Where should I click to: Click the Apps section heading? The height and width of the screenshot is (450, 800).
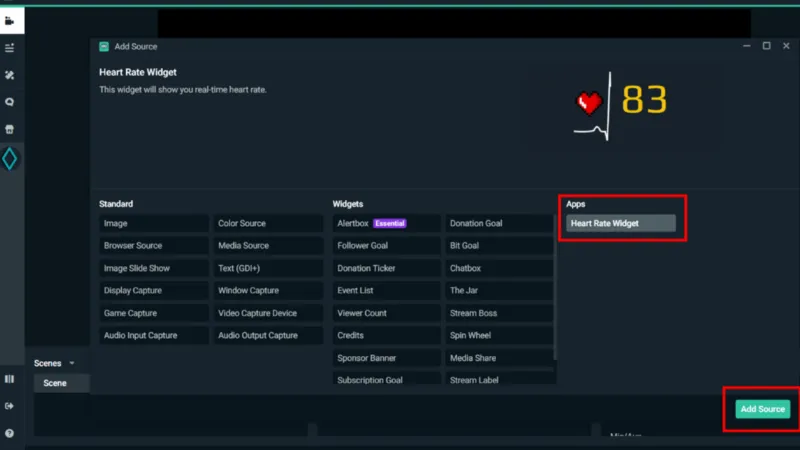click(576, 204)
